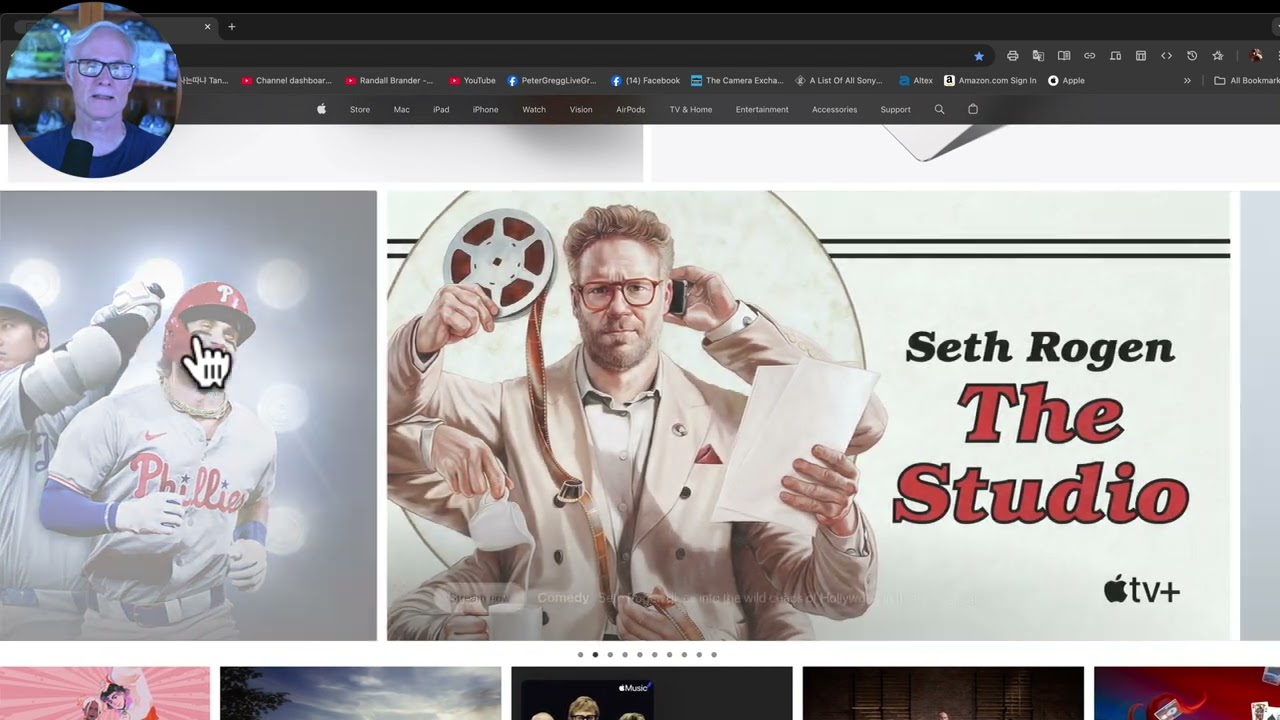Open the Phillies baseball carousel slide
This screenshot has width=1280, height=720.
tap(188, 415)
